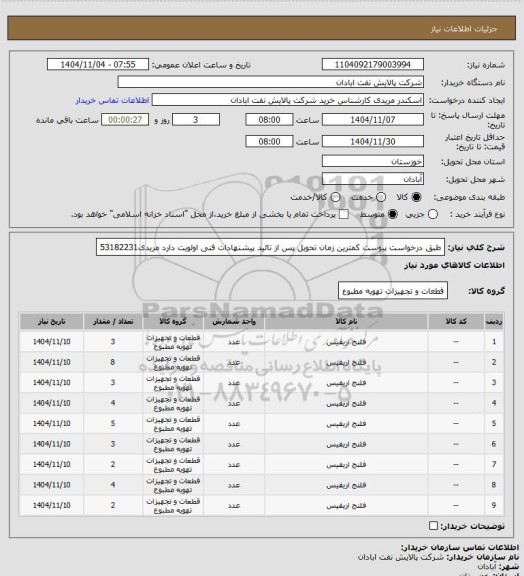The height and width of the screenshot is (576, 524).
Task: Click the requester field اسکندر مریدی
Action: (288, 100)
